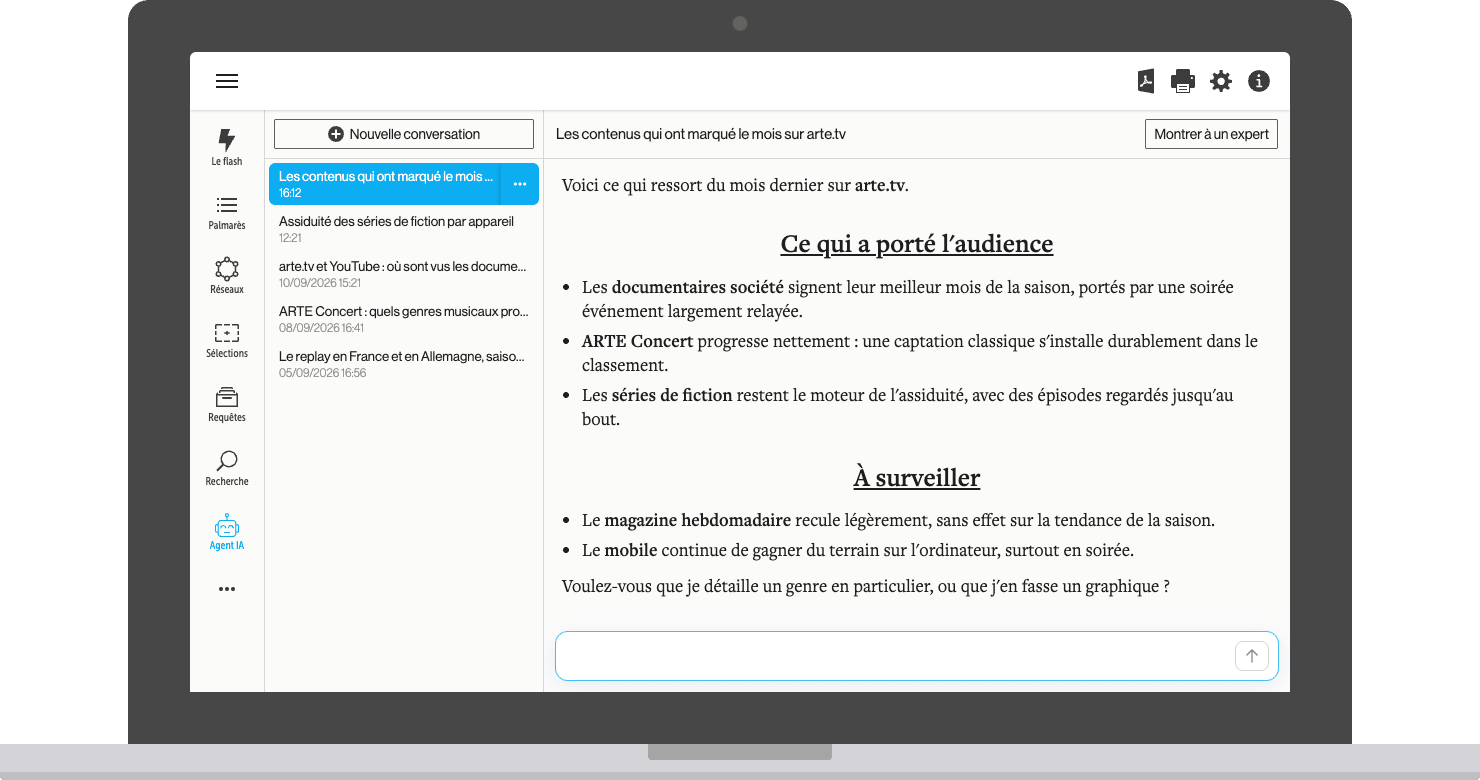Click the printer icon
The height and width of the screenshot is (780, 1480).
[1183, 81]
